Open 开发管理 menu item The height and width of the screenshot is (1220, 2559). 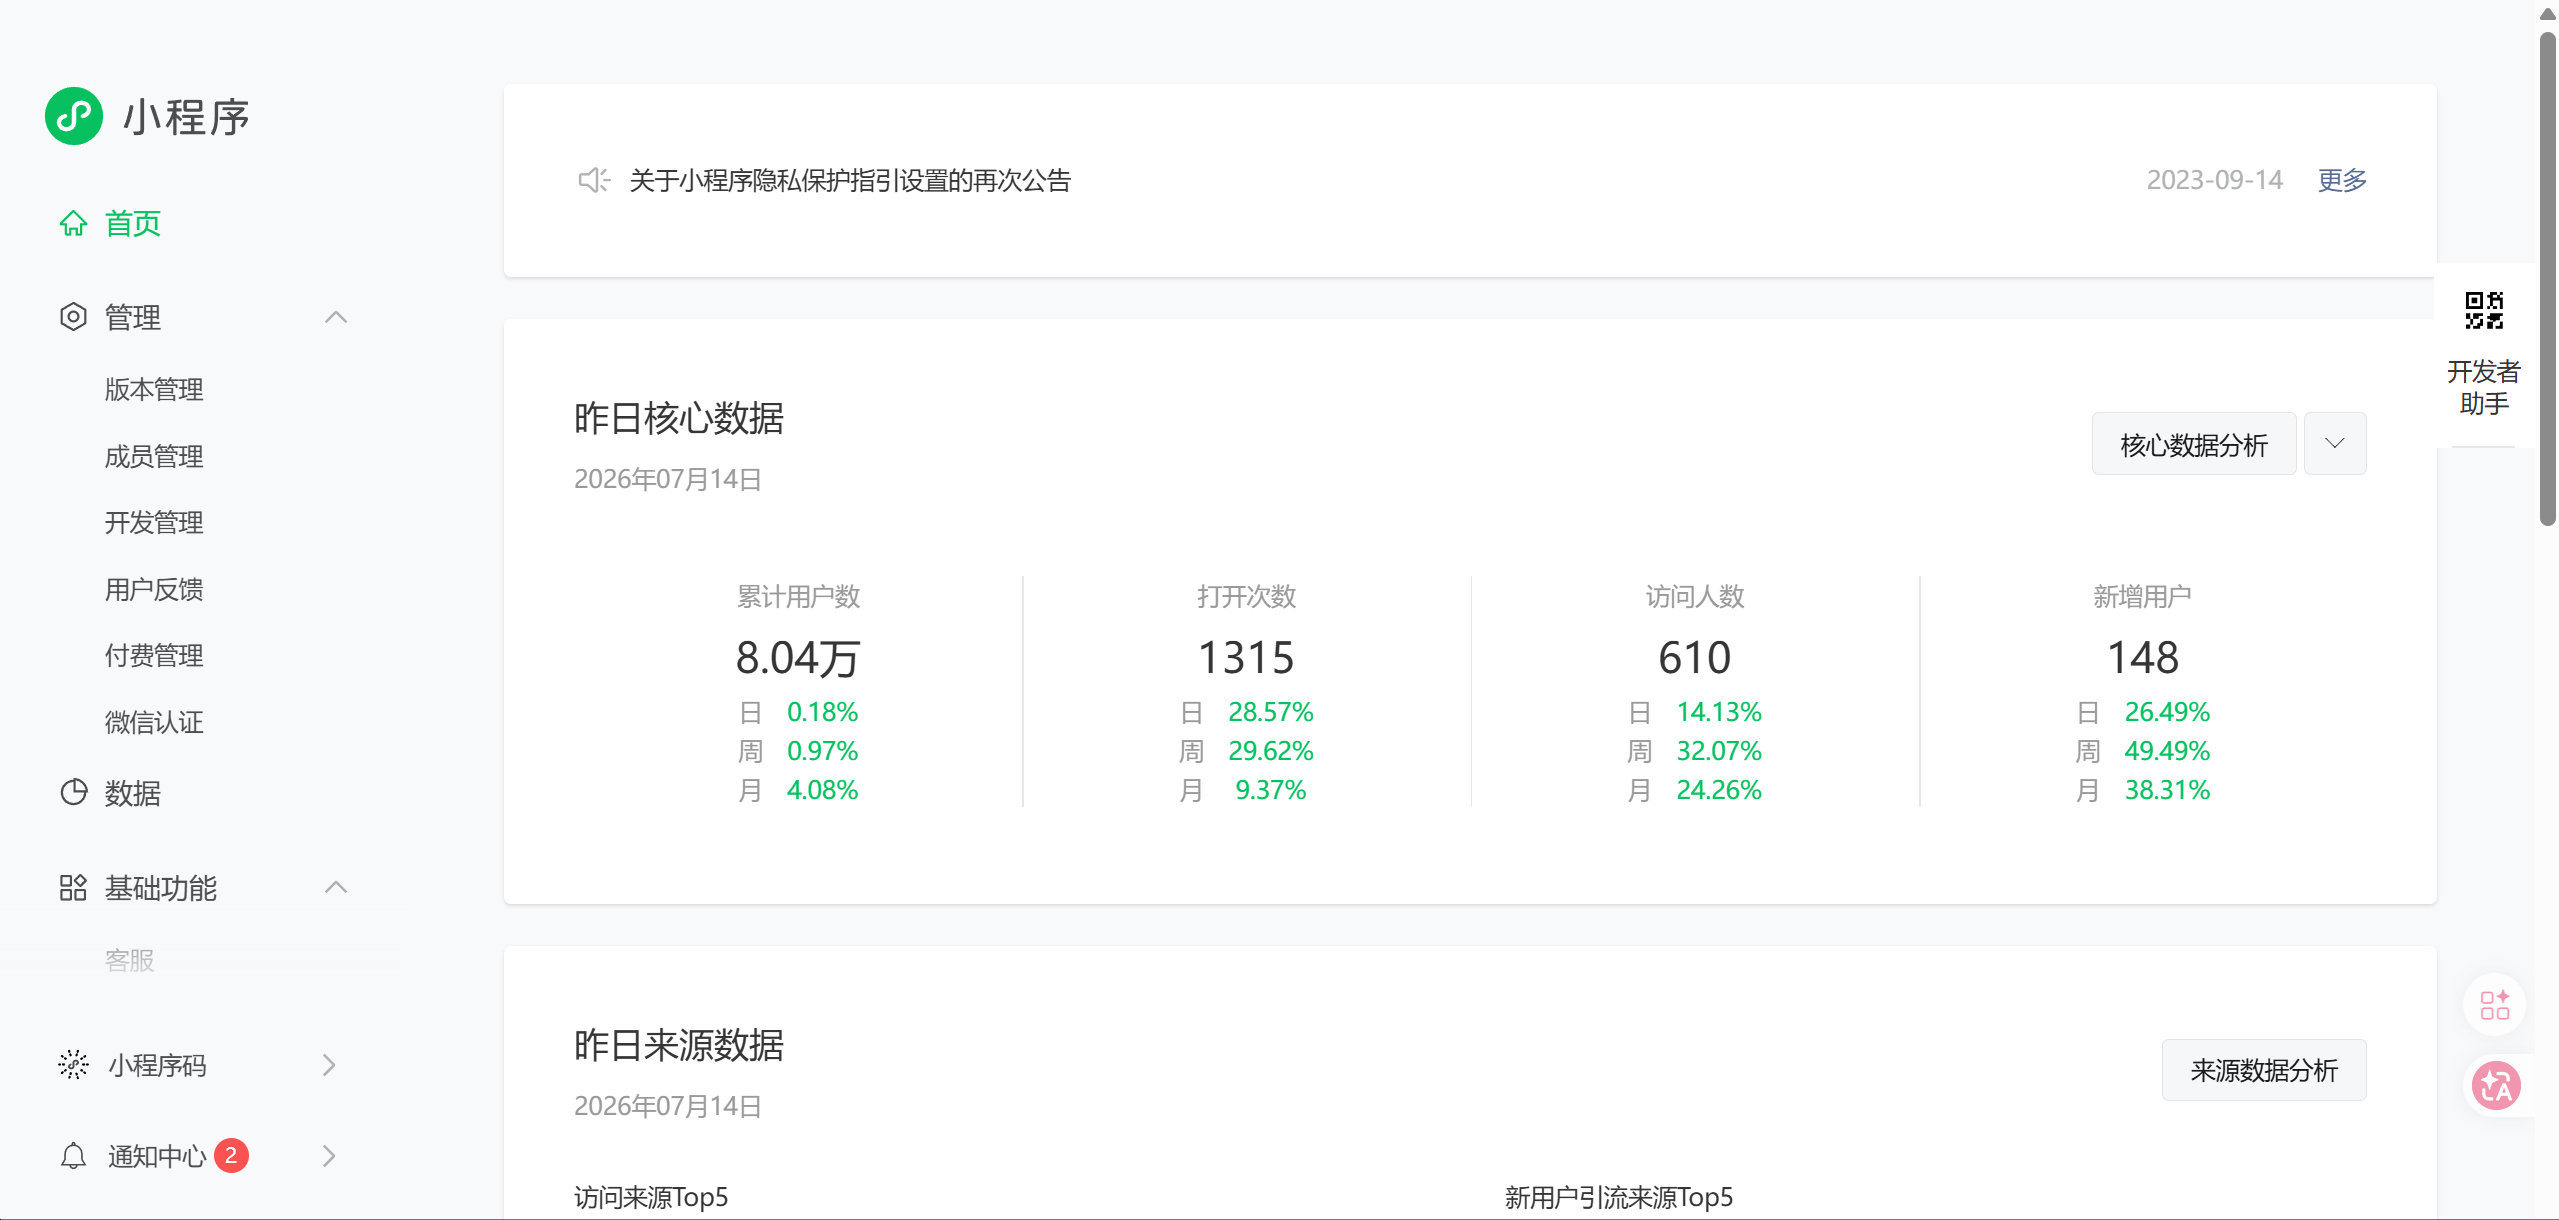click(x=154, y=522)
